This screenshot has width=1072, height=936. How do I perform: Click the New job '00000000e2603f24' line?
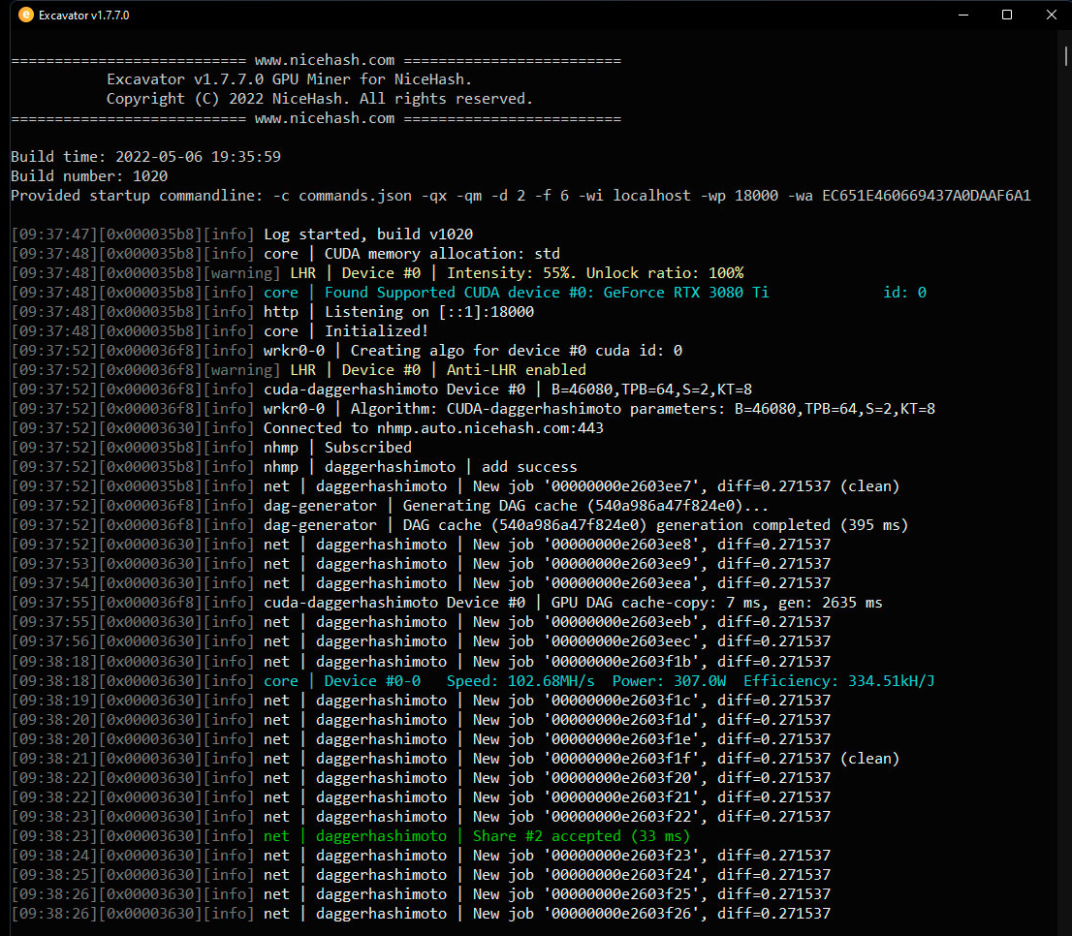tap(420, 874)
